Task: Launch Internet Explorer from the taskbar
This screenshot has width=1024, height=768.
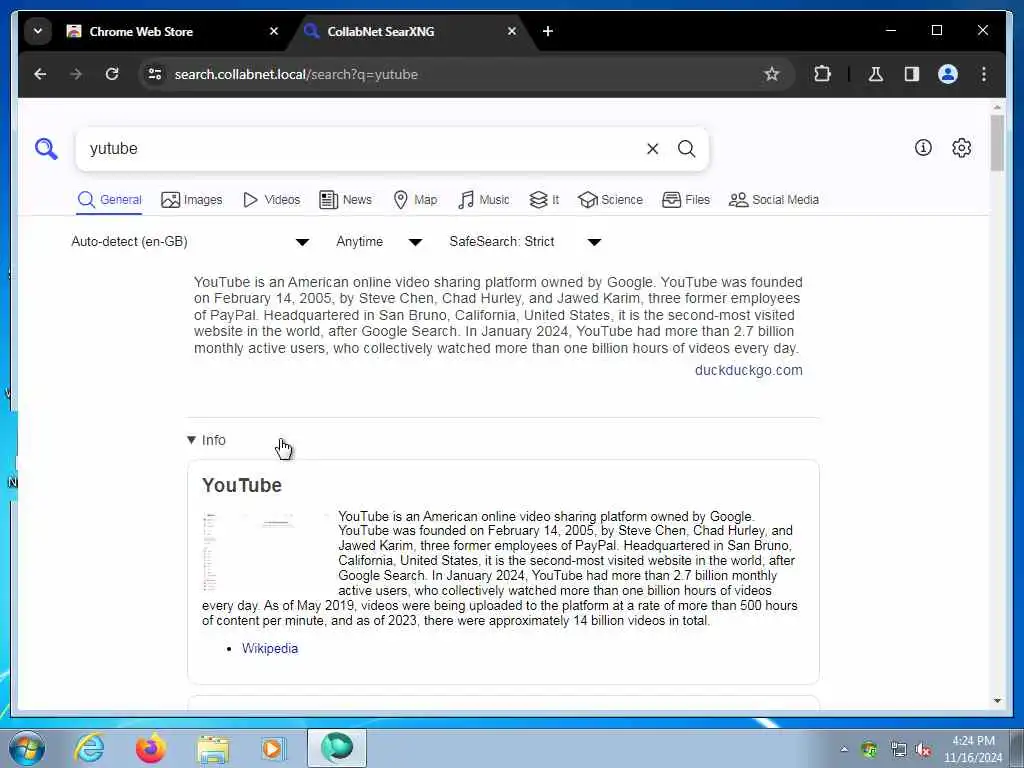Action: [x=89, y=748]
